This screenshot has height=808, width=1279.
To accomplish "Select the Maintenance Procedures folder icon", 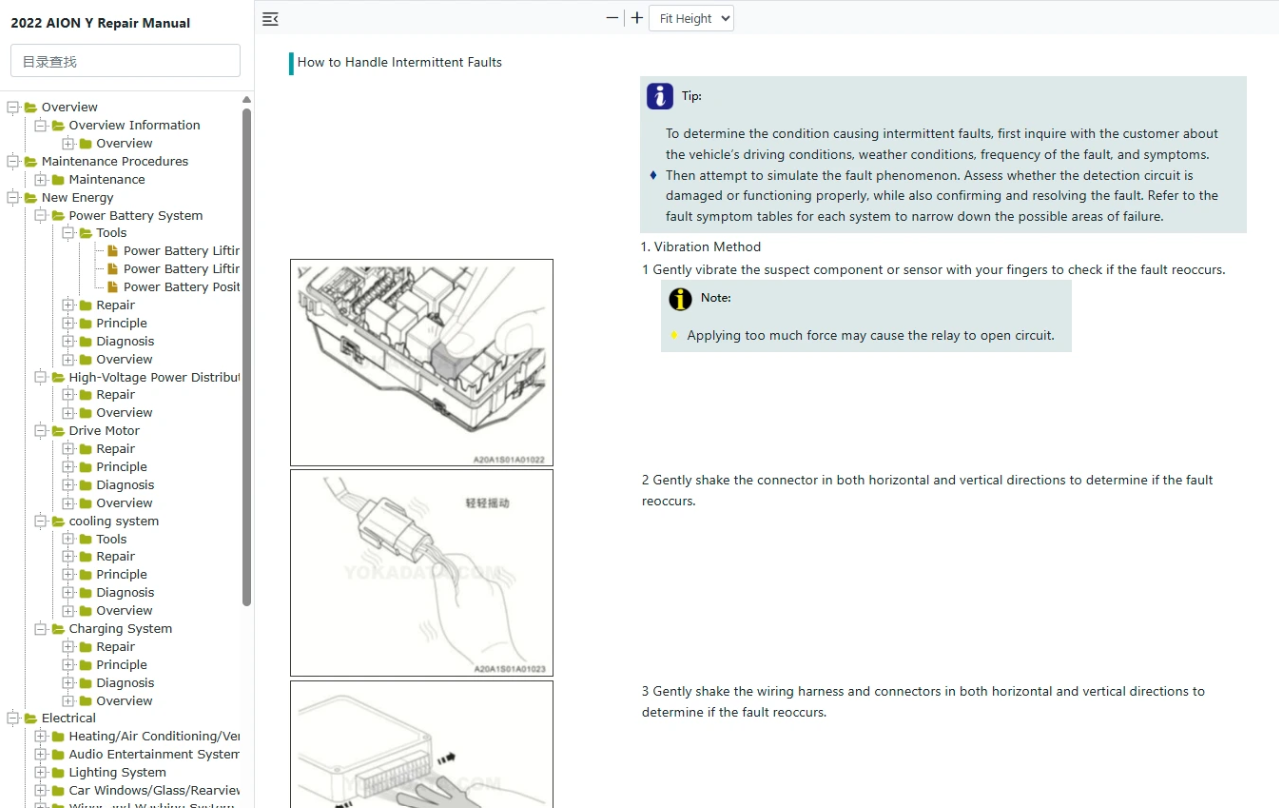I will pos(31,161).
